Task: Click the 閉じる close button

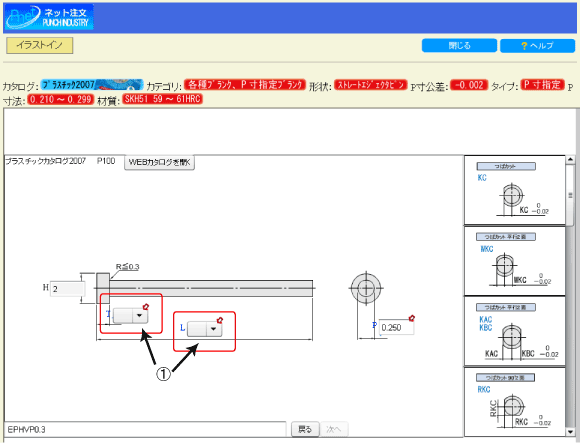Action: (459, 45)
